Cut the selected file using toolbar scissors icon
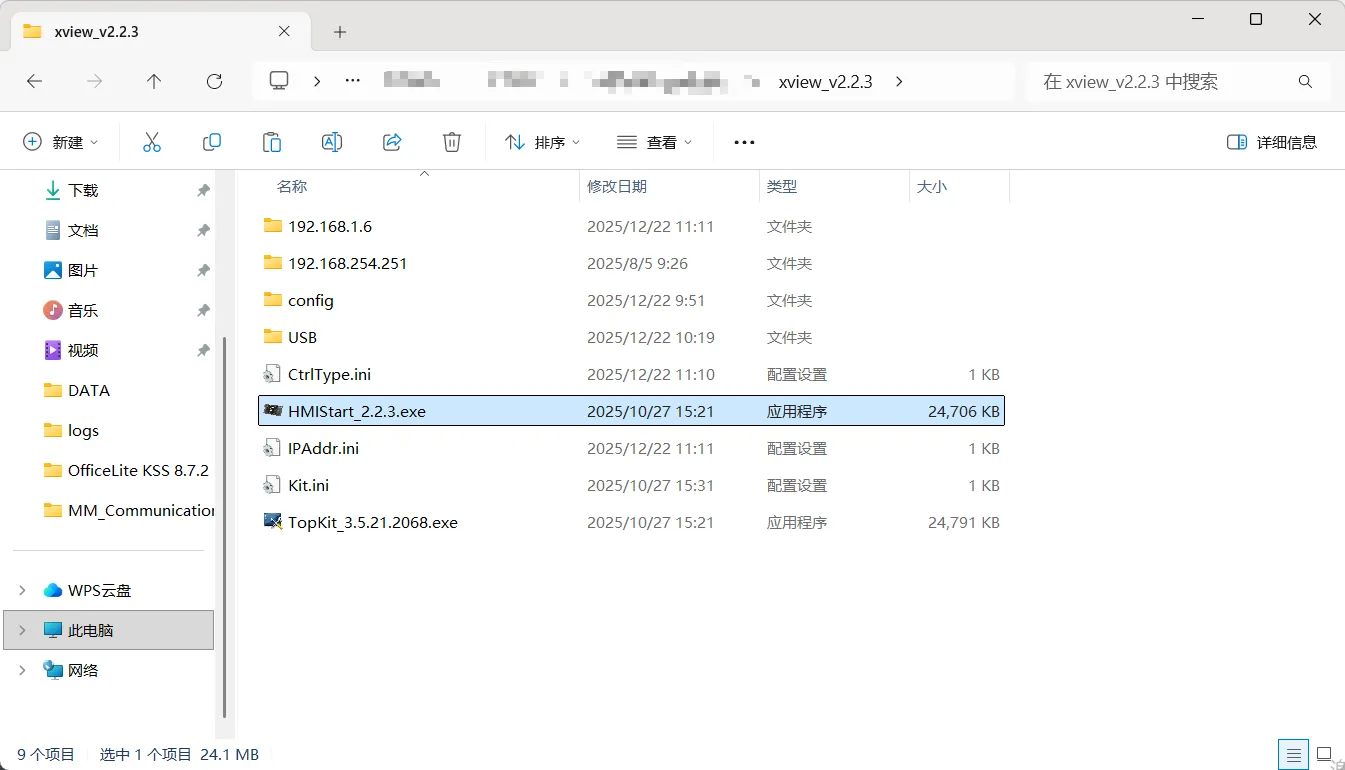Screen dimensions: 1345x770 (152, 141)
